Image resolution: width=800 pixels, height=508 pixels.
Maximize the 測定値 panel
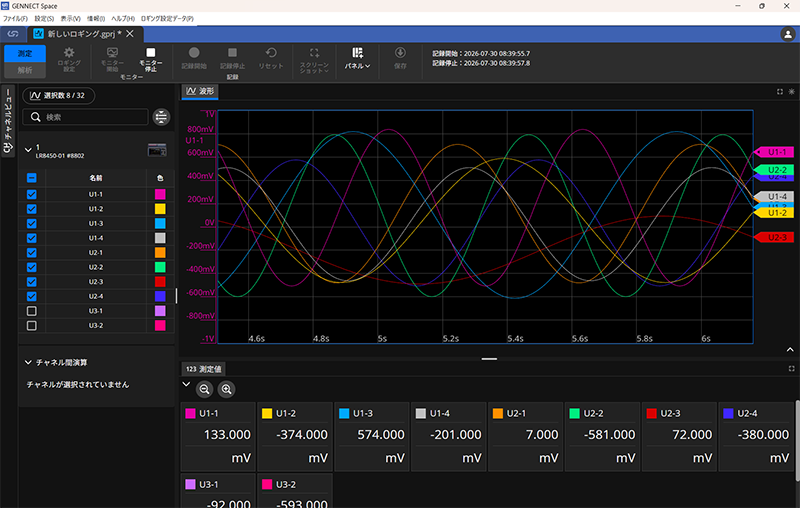tap(791, 368)
